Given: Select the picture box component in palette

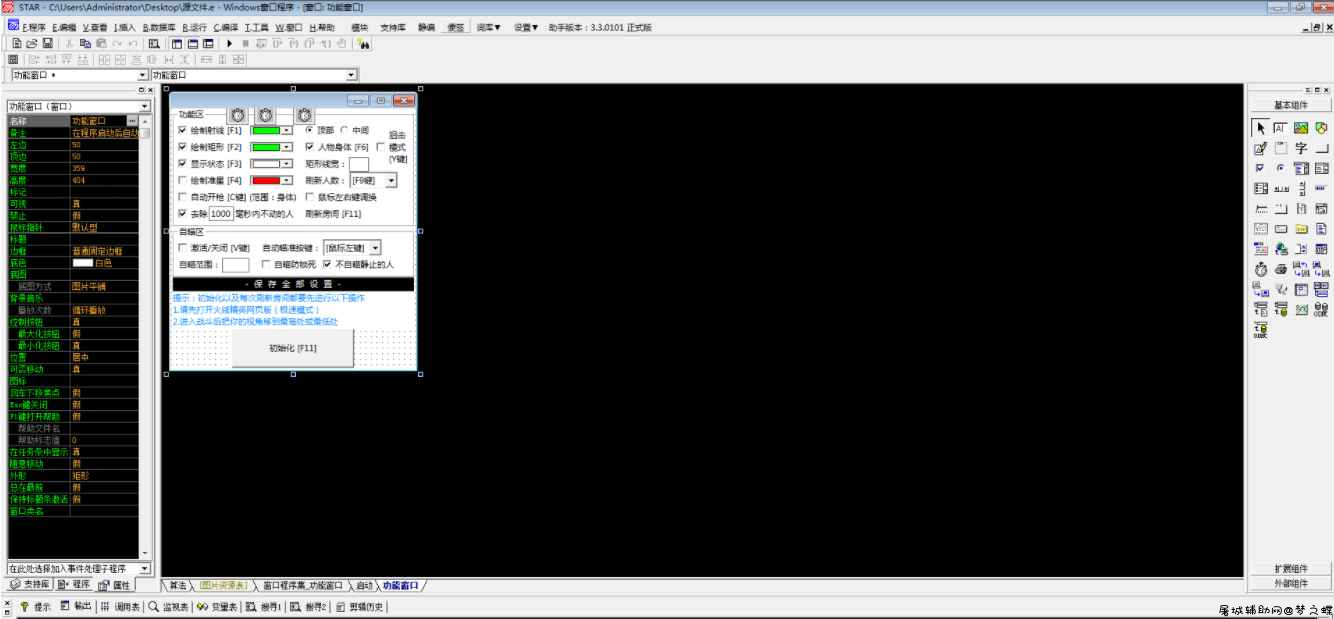Looking at the screenshot, I should [x=1301, y=128].
